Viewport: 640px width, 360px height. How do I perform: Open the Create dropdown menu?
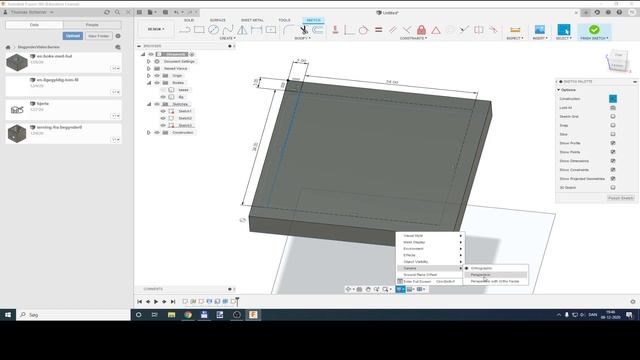[227, 38]
